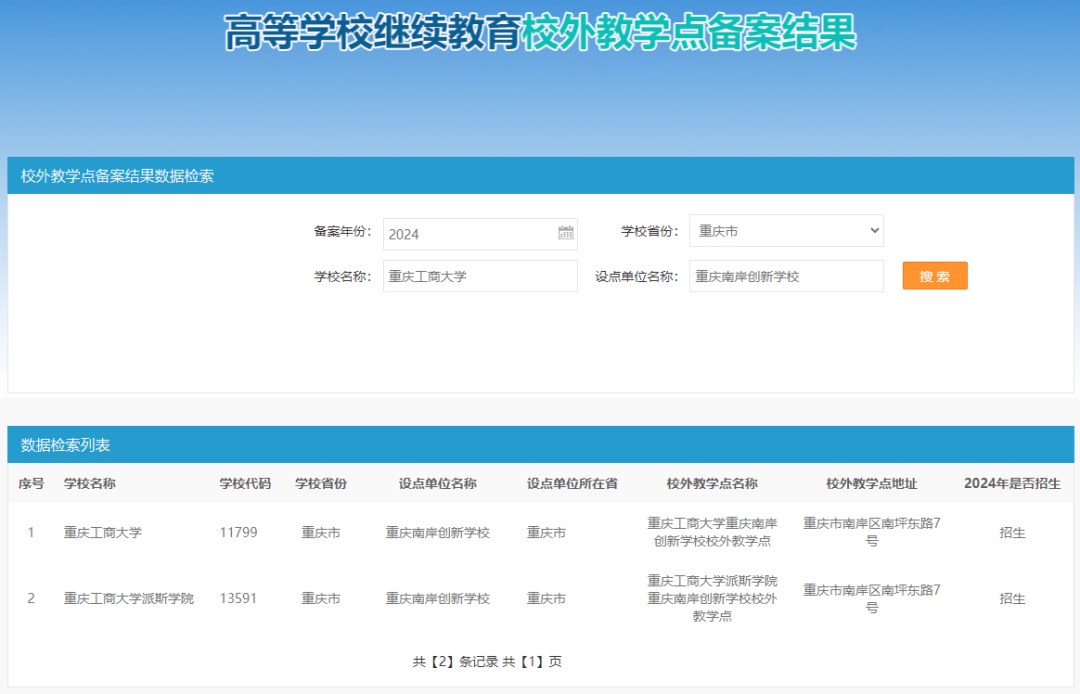Expand the 学校省份 dropdown showing 重庆市
The height and width of the screenshot is (694, 1080).
tap(786, 231)
